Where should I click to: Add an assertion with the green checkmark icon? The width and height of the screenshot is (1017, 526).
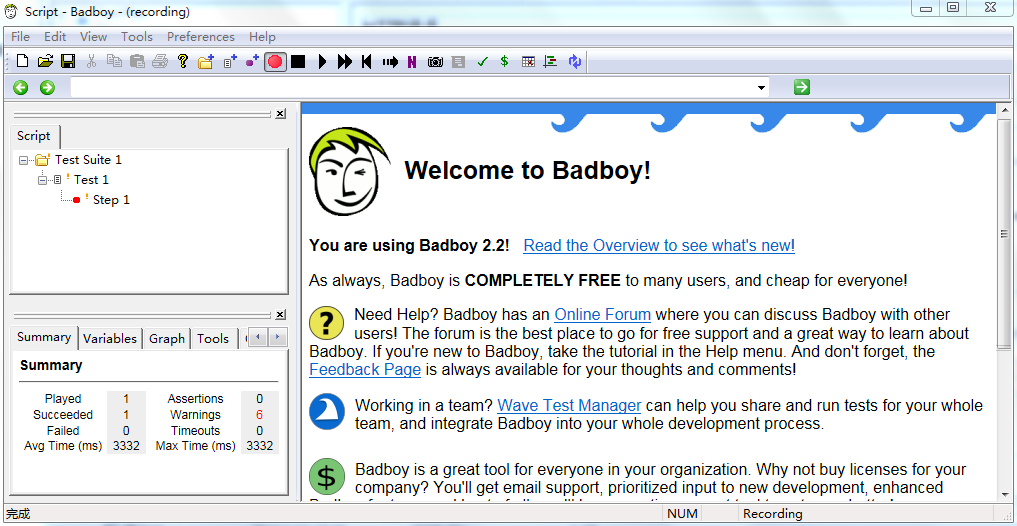[482, 62]
